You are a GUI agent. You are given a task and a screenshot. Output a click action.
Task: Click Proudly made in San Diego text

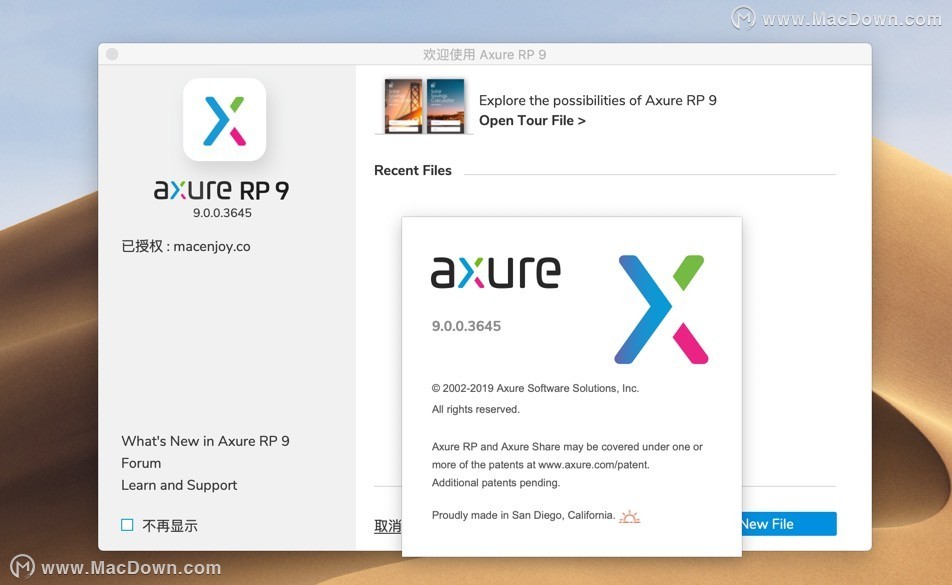point(523,515)
